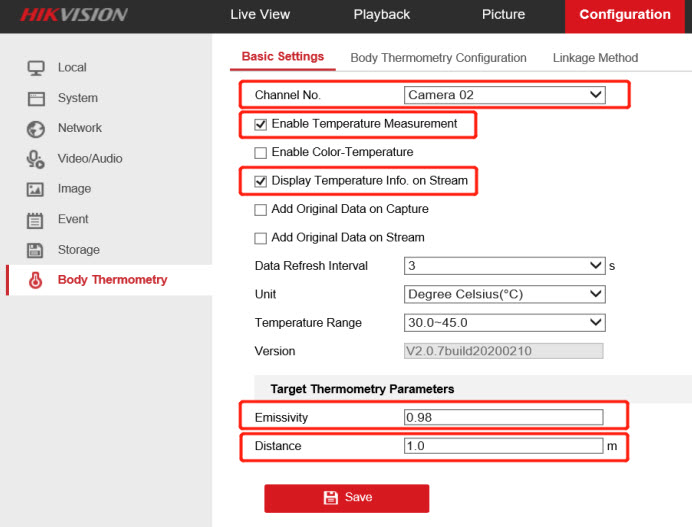Open the Temperature Range dropdown

tap(505, 323)
